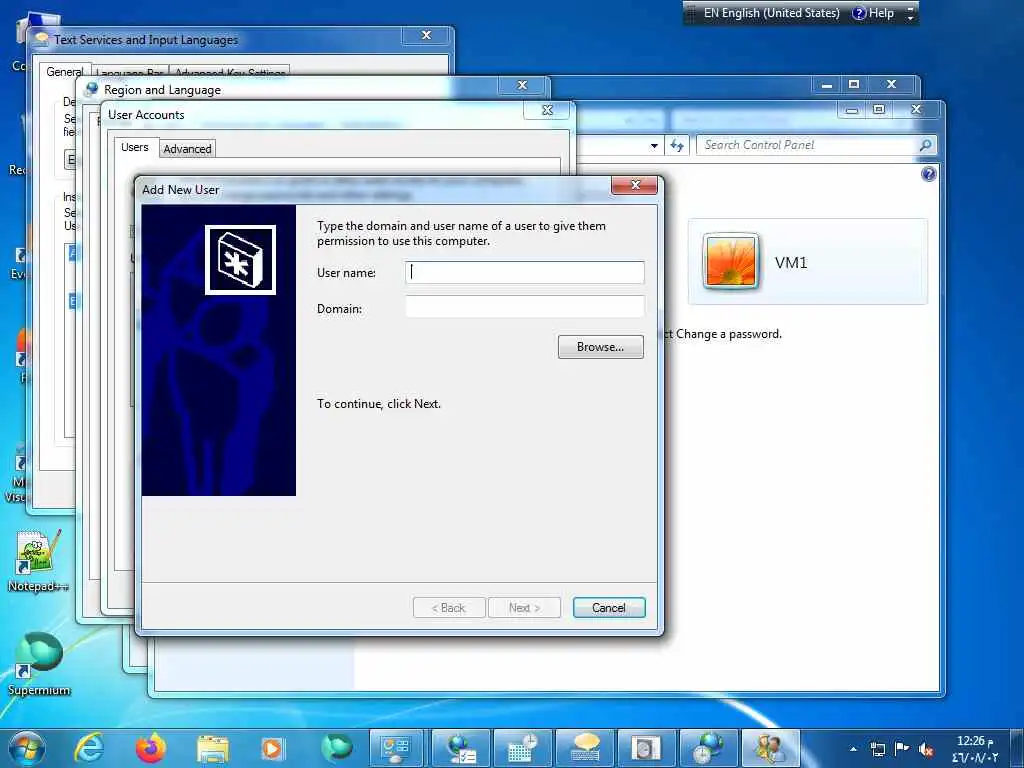Click the Domain input field

[x=524, y=307]
